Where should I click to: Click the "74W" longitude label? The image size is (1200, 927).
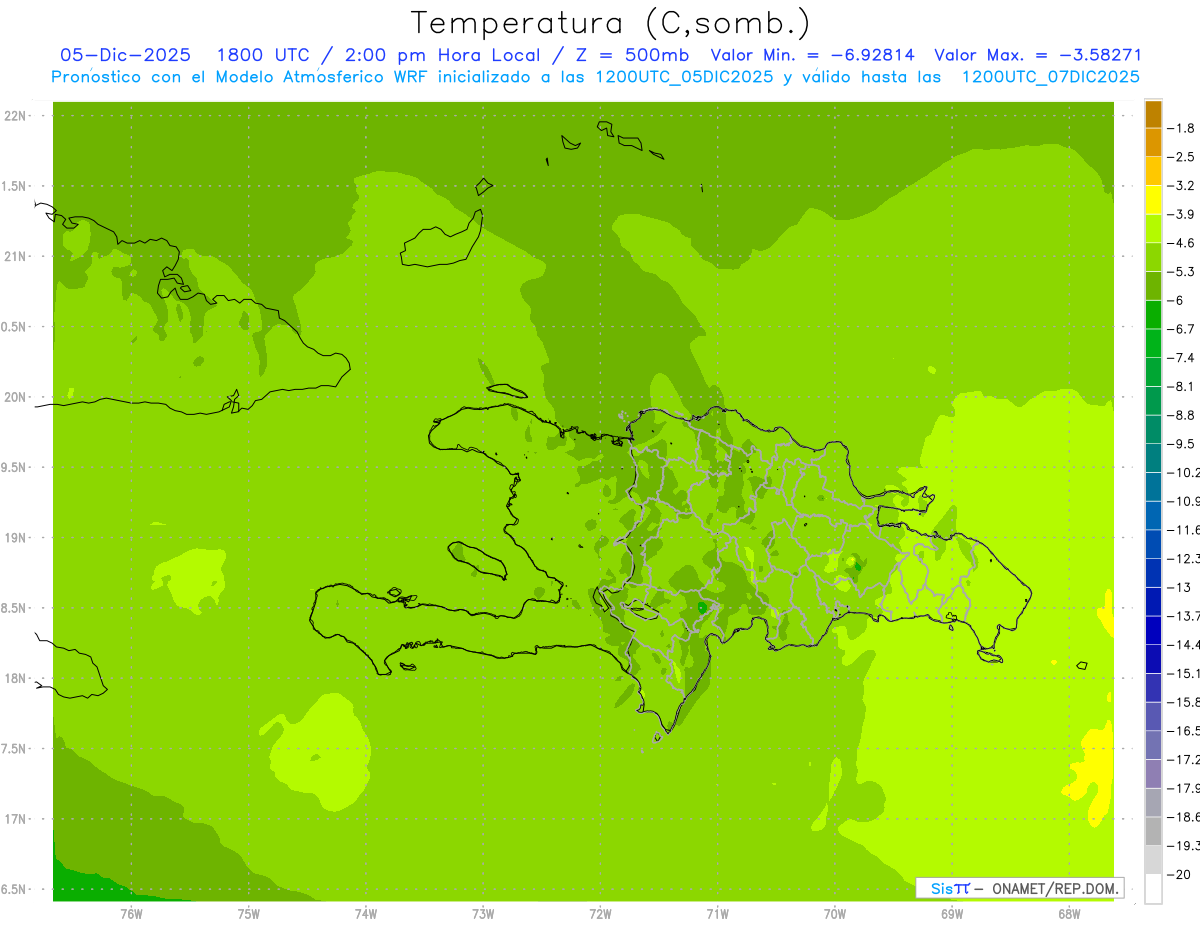(366, 914)
